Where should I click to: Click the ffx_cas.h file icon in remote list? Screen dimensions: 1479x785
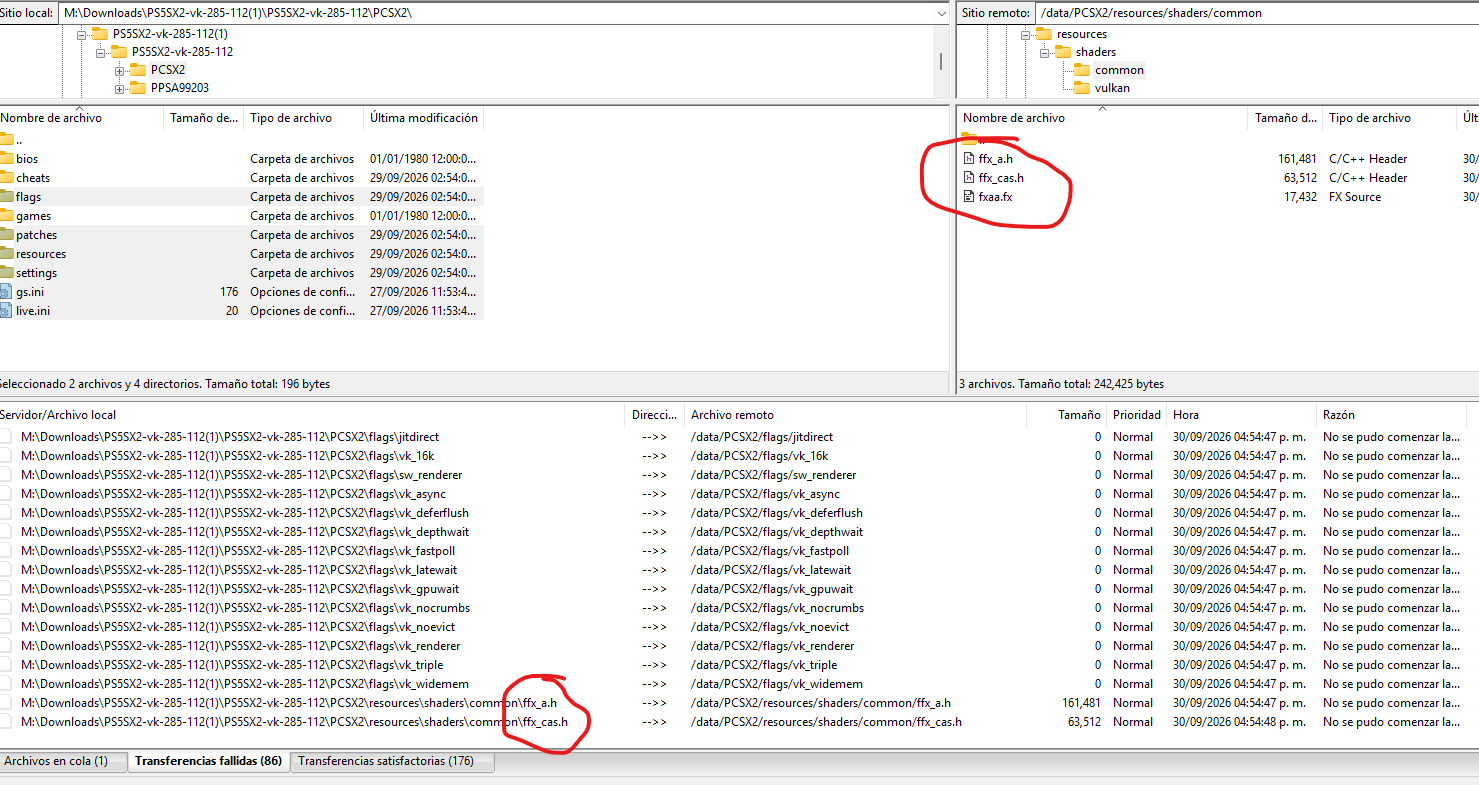pyautogui.click(x=968, y=178)
